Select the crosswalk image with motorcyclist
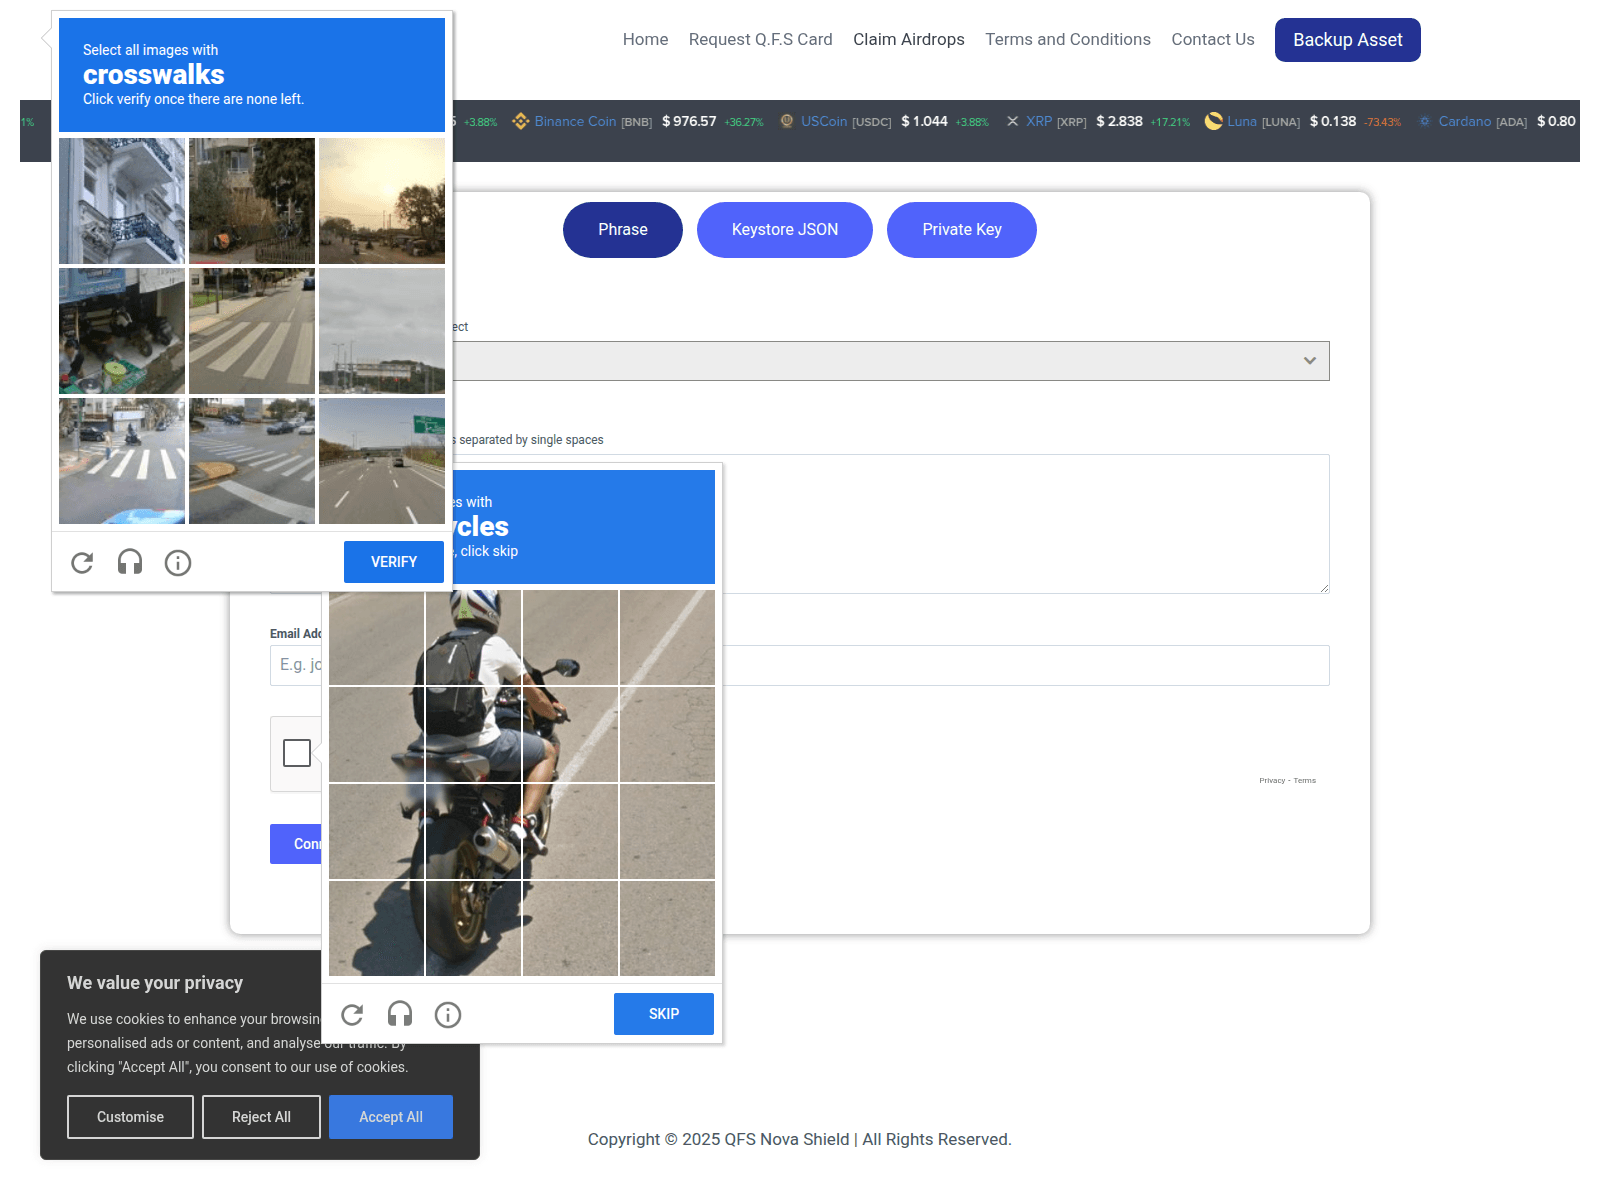This screenshot has height=1200, width=1600. 122,461
